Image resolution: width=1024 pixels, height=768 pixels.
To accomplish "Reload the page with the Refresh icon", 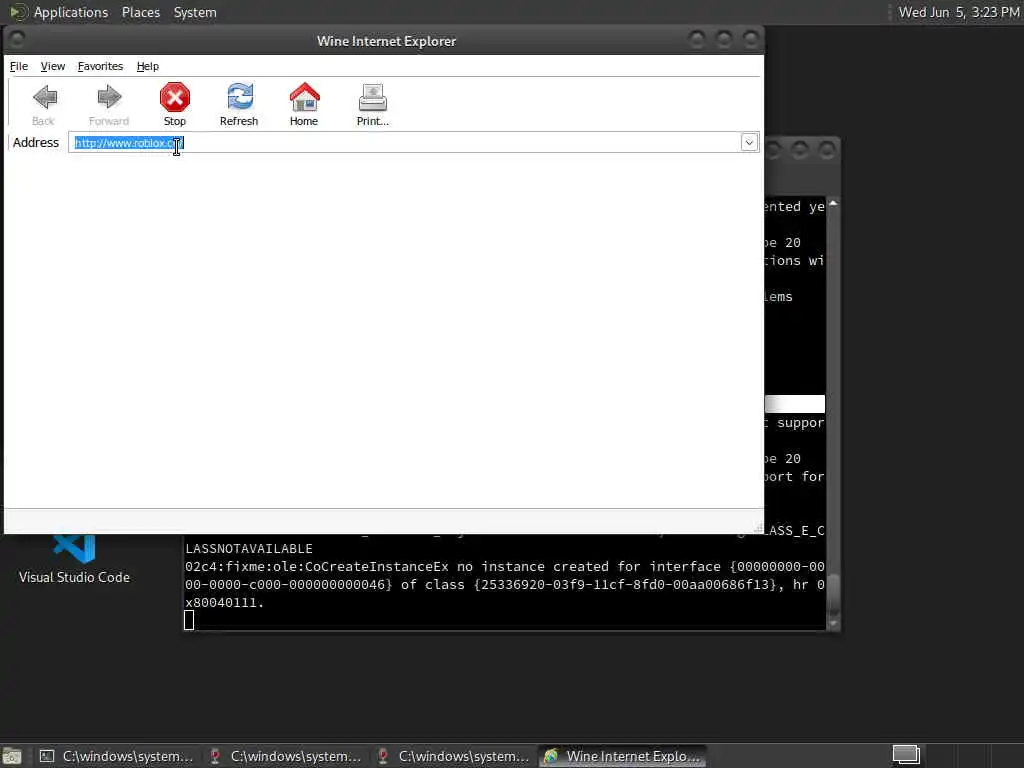I will pos(239,97).
